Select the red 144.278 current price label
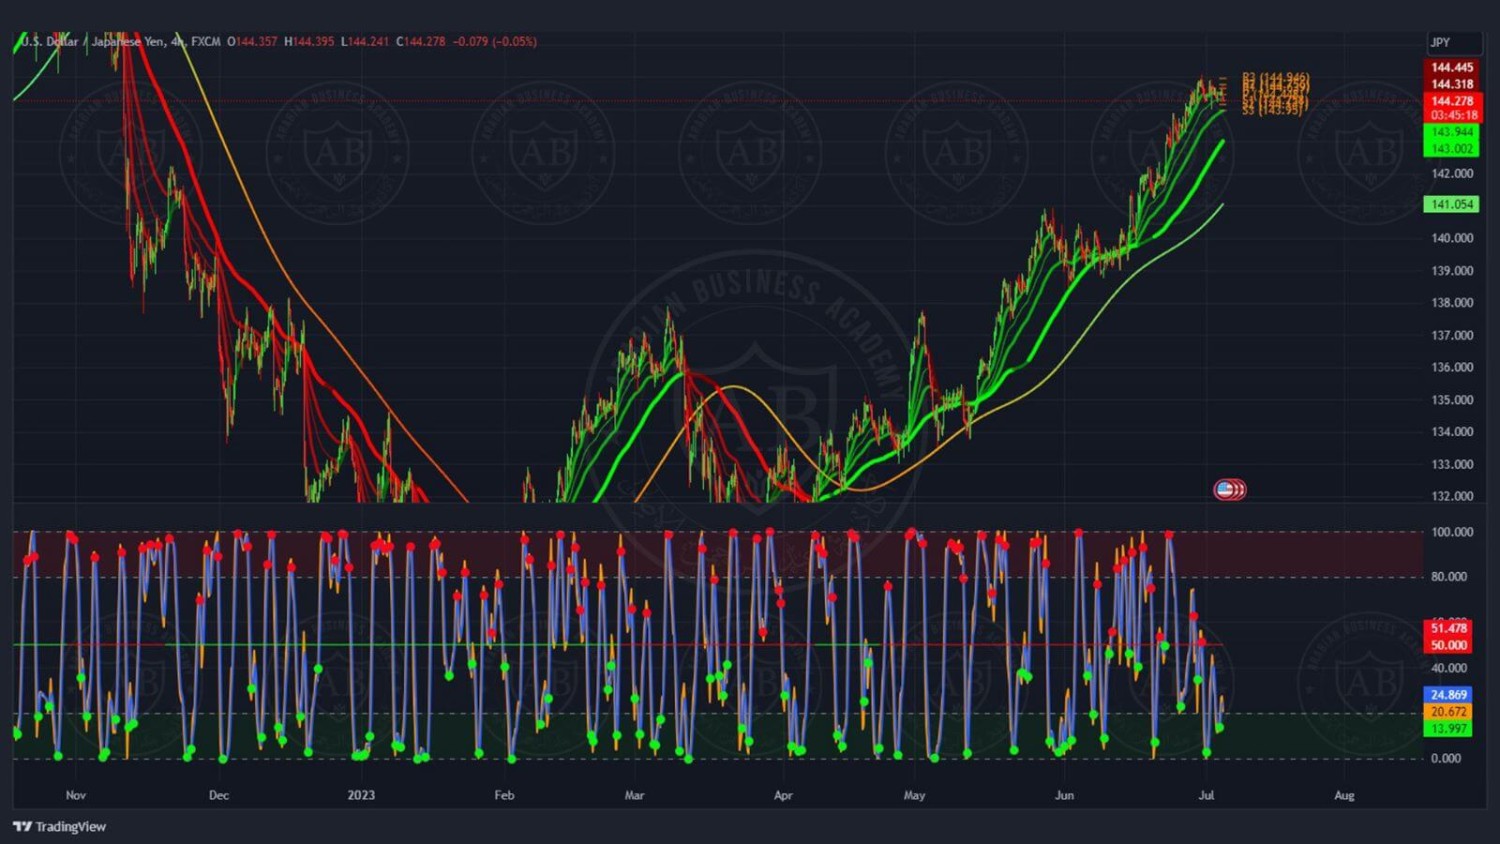 point(1452,101)
